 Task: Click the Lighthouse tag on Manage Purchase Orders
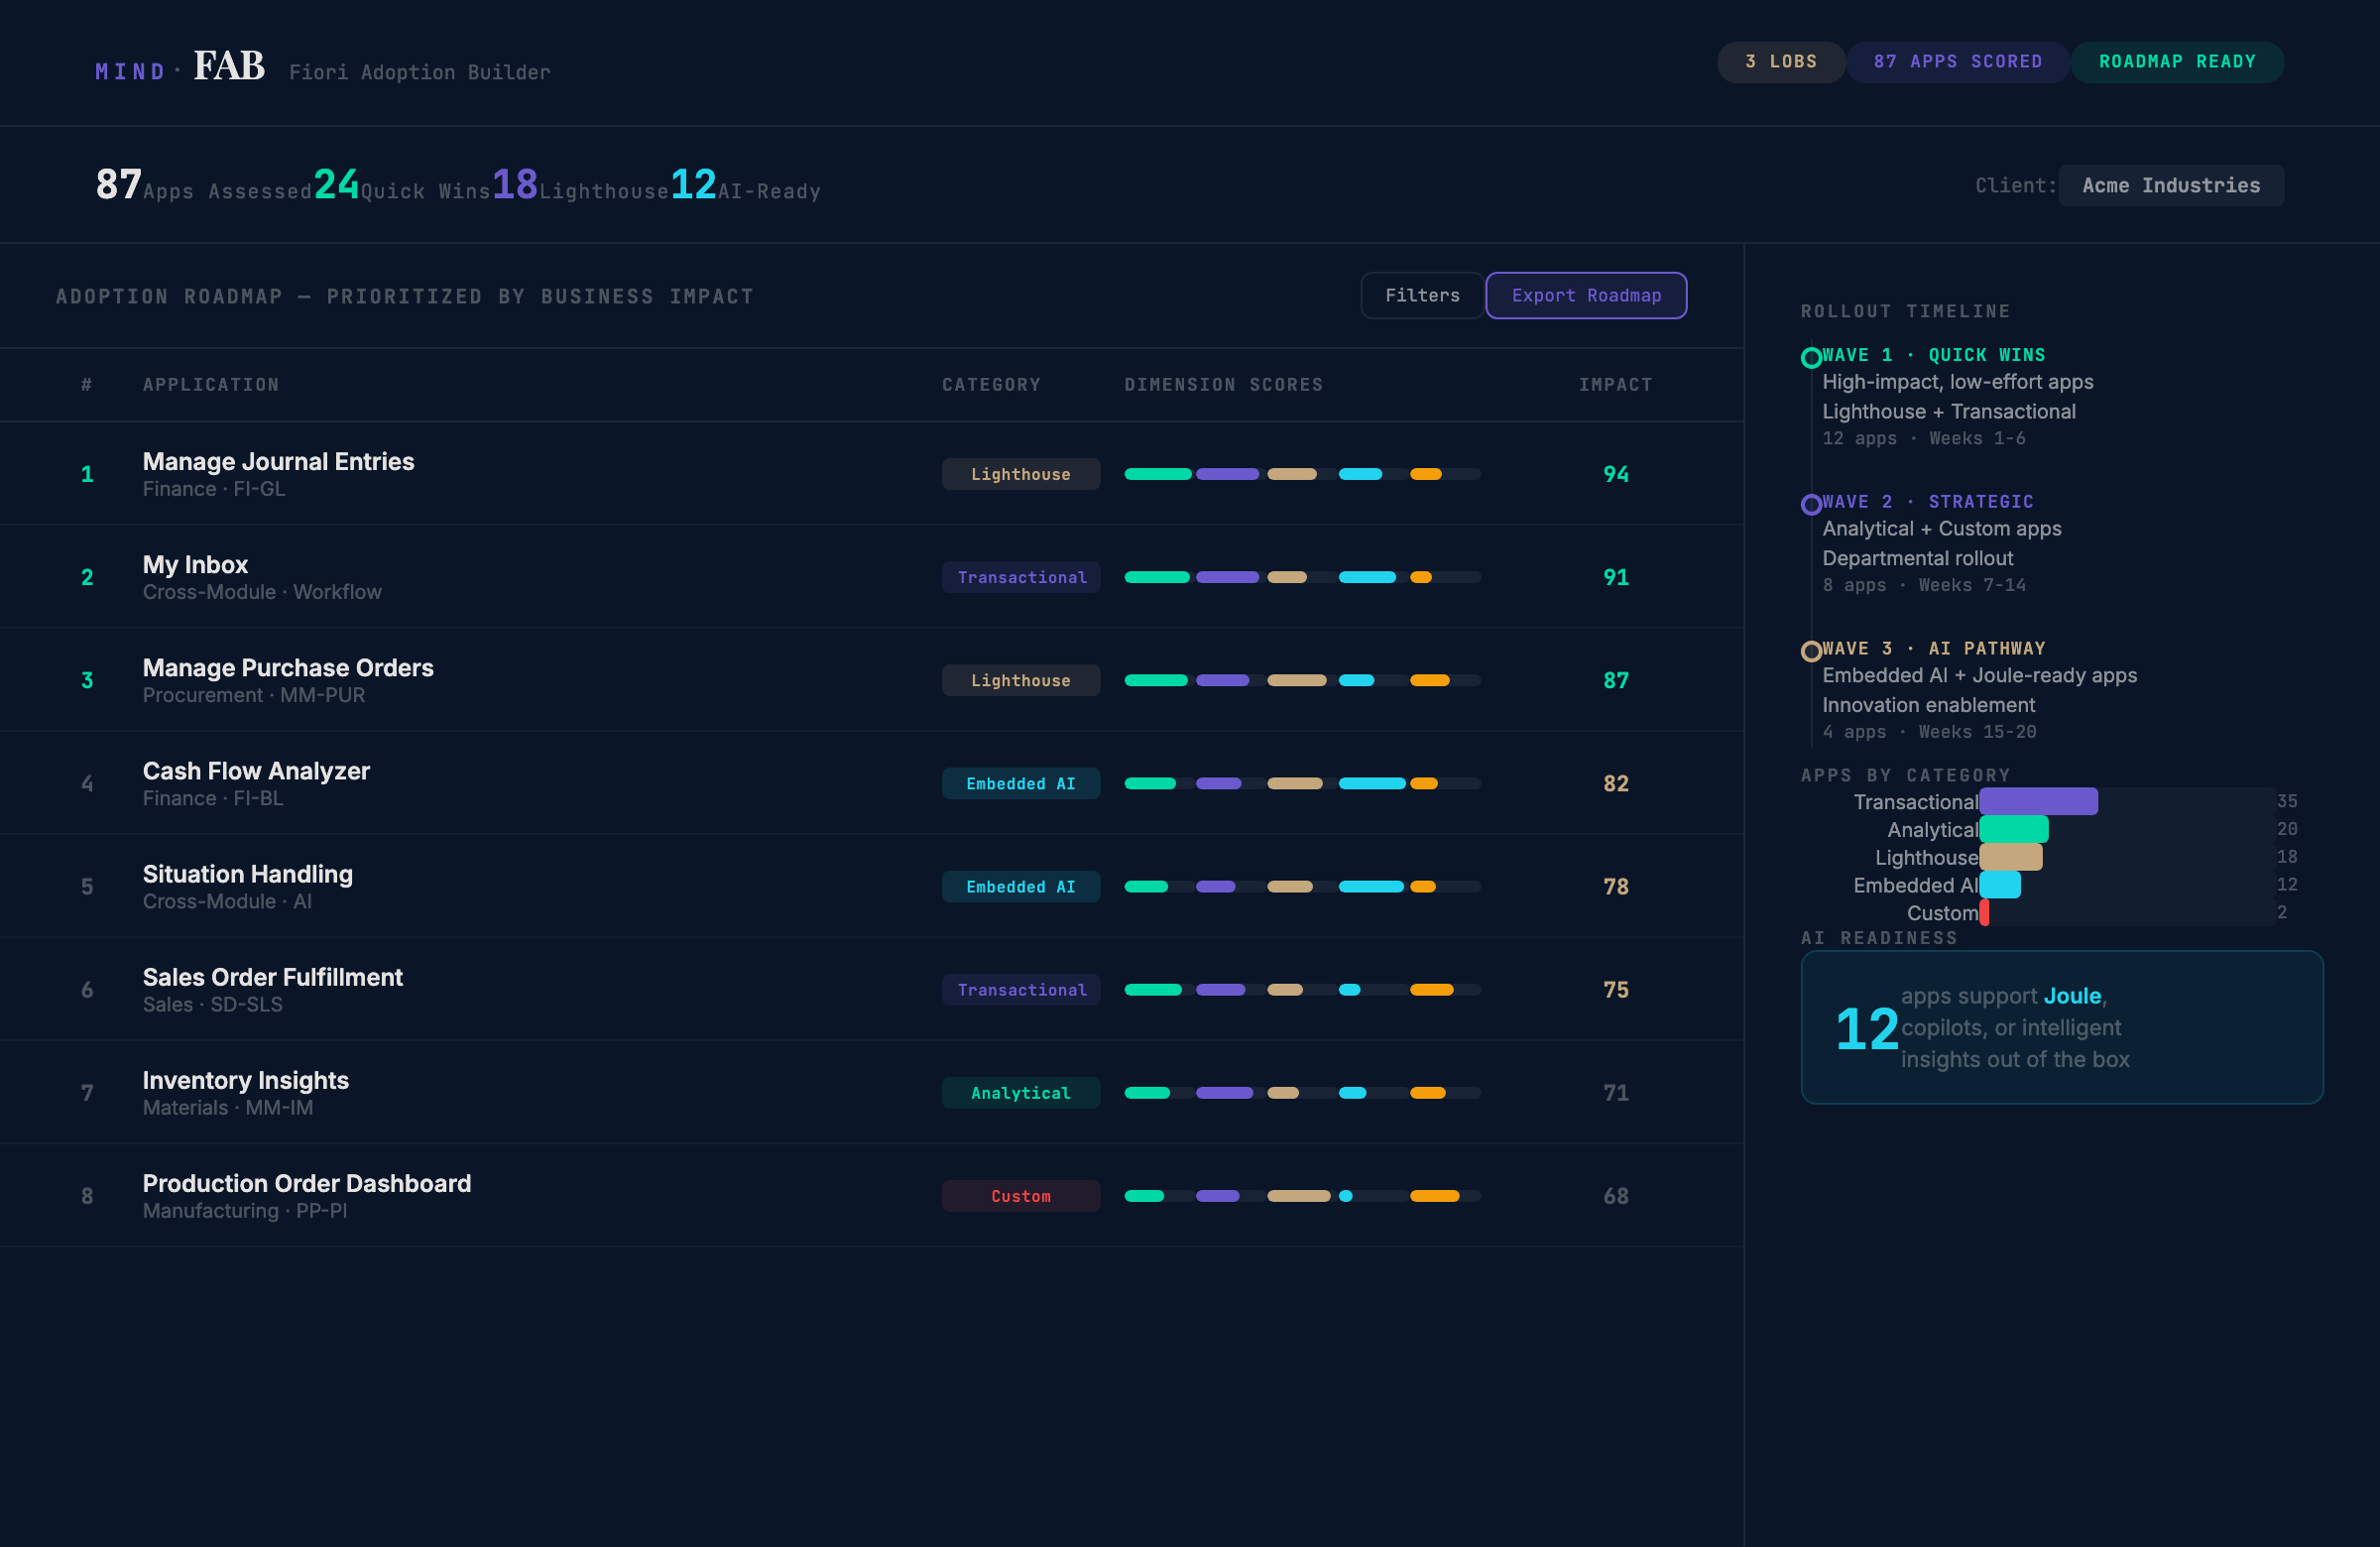(x=1020, y=681)
